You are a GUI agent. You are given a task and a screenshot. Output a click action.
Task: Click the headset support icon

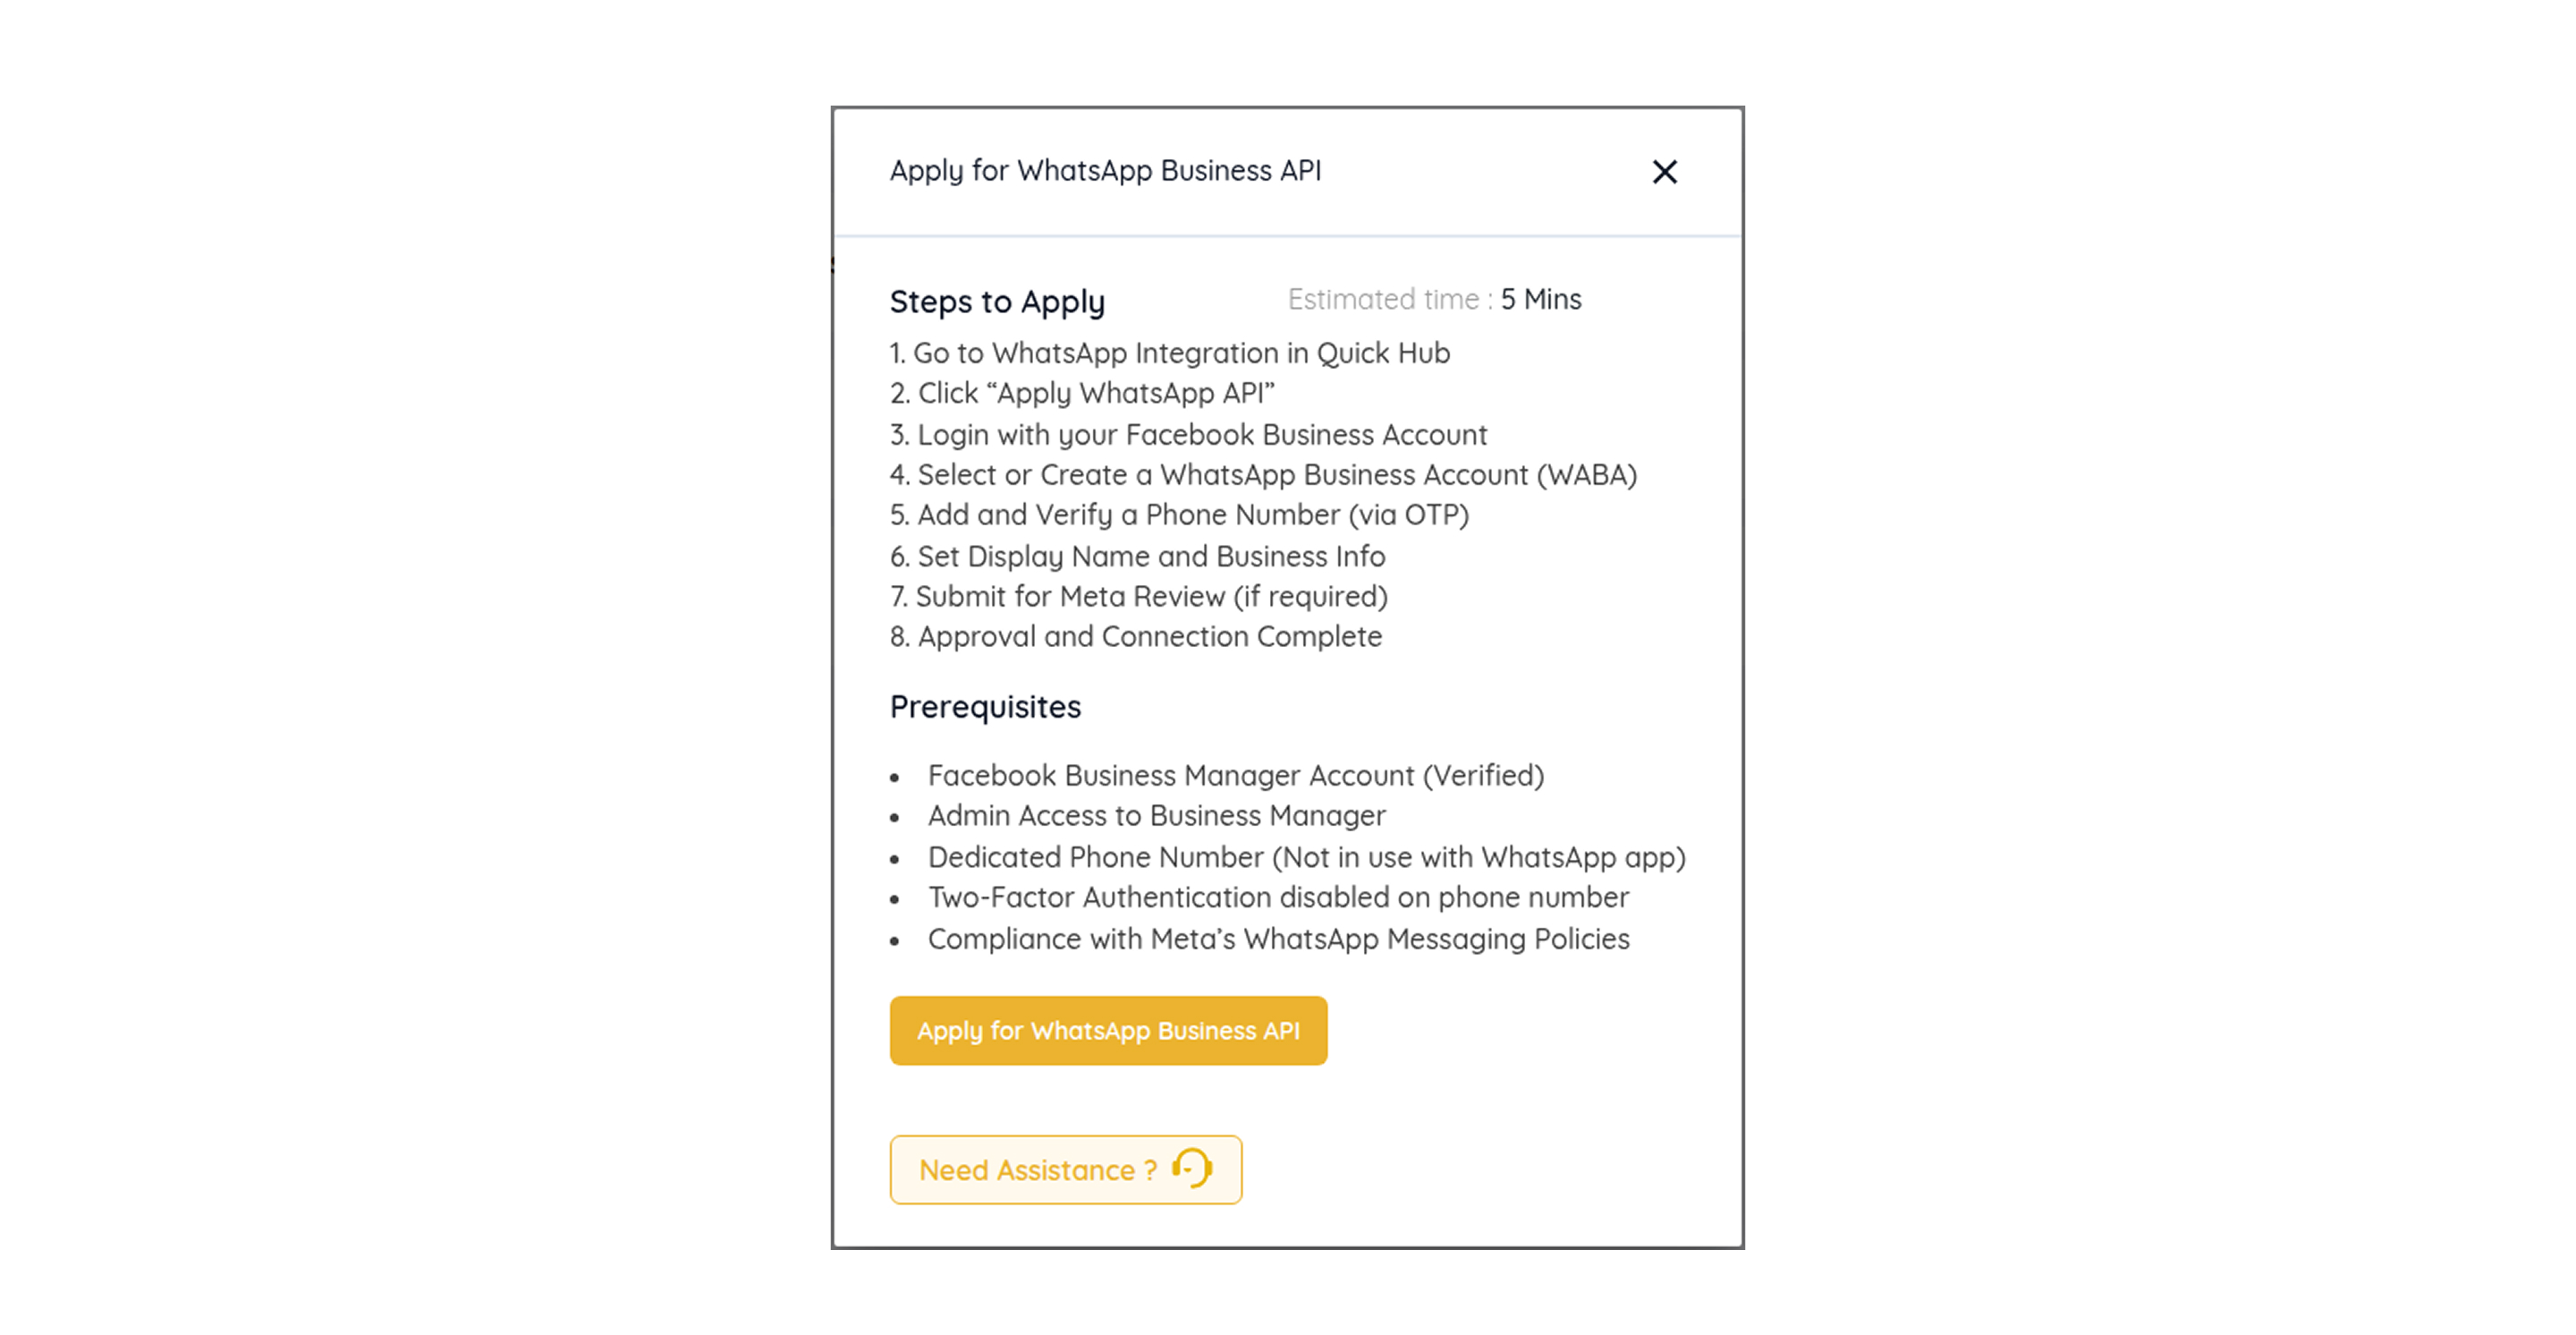1192,1168
